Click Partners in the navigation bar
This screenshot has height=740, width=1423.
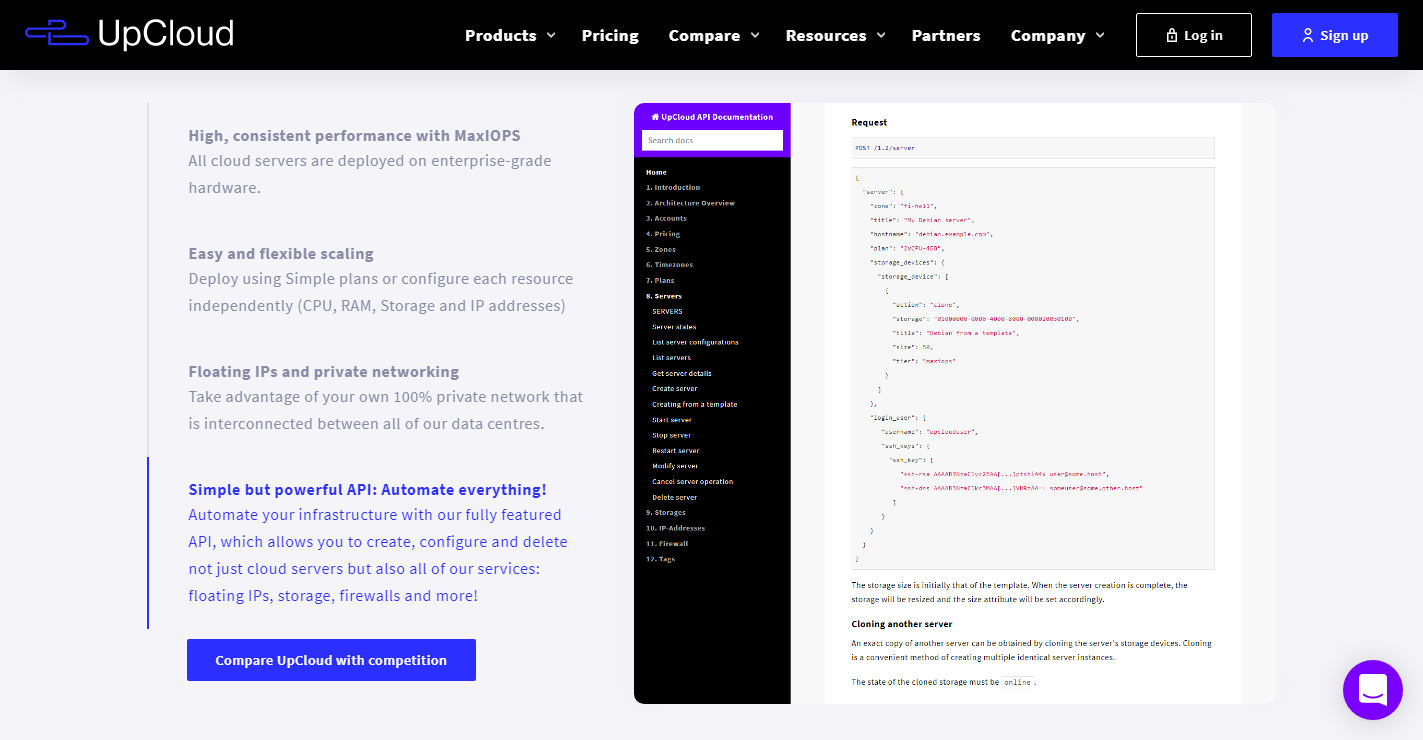(x=945, y=35)
